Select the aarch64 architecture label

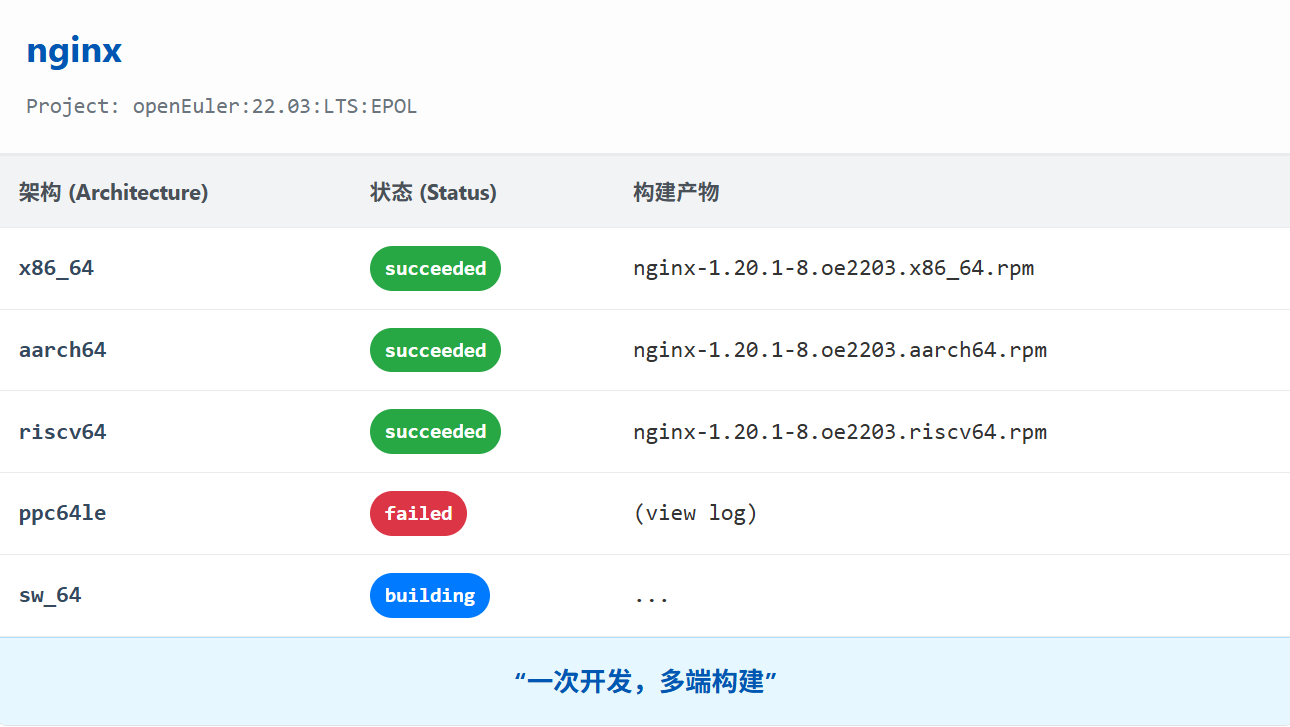tap(62, 350)
